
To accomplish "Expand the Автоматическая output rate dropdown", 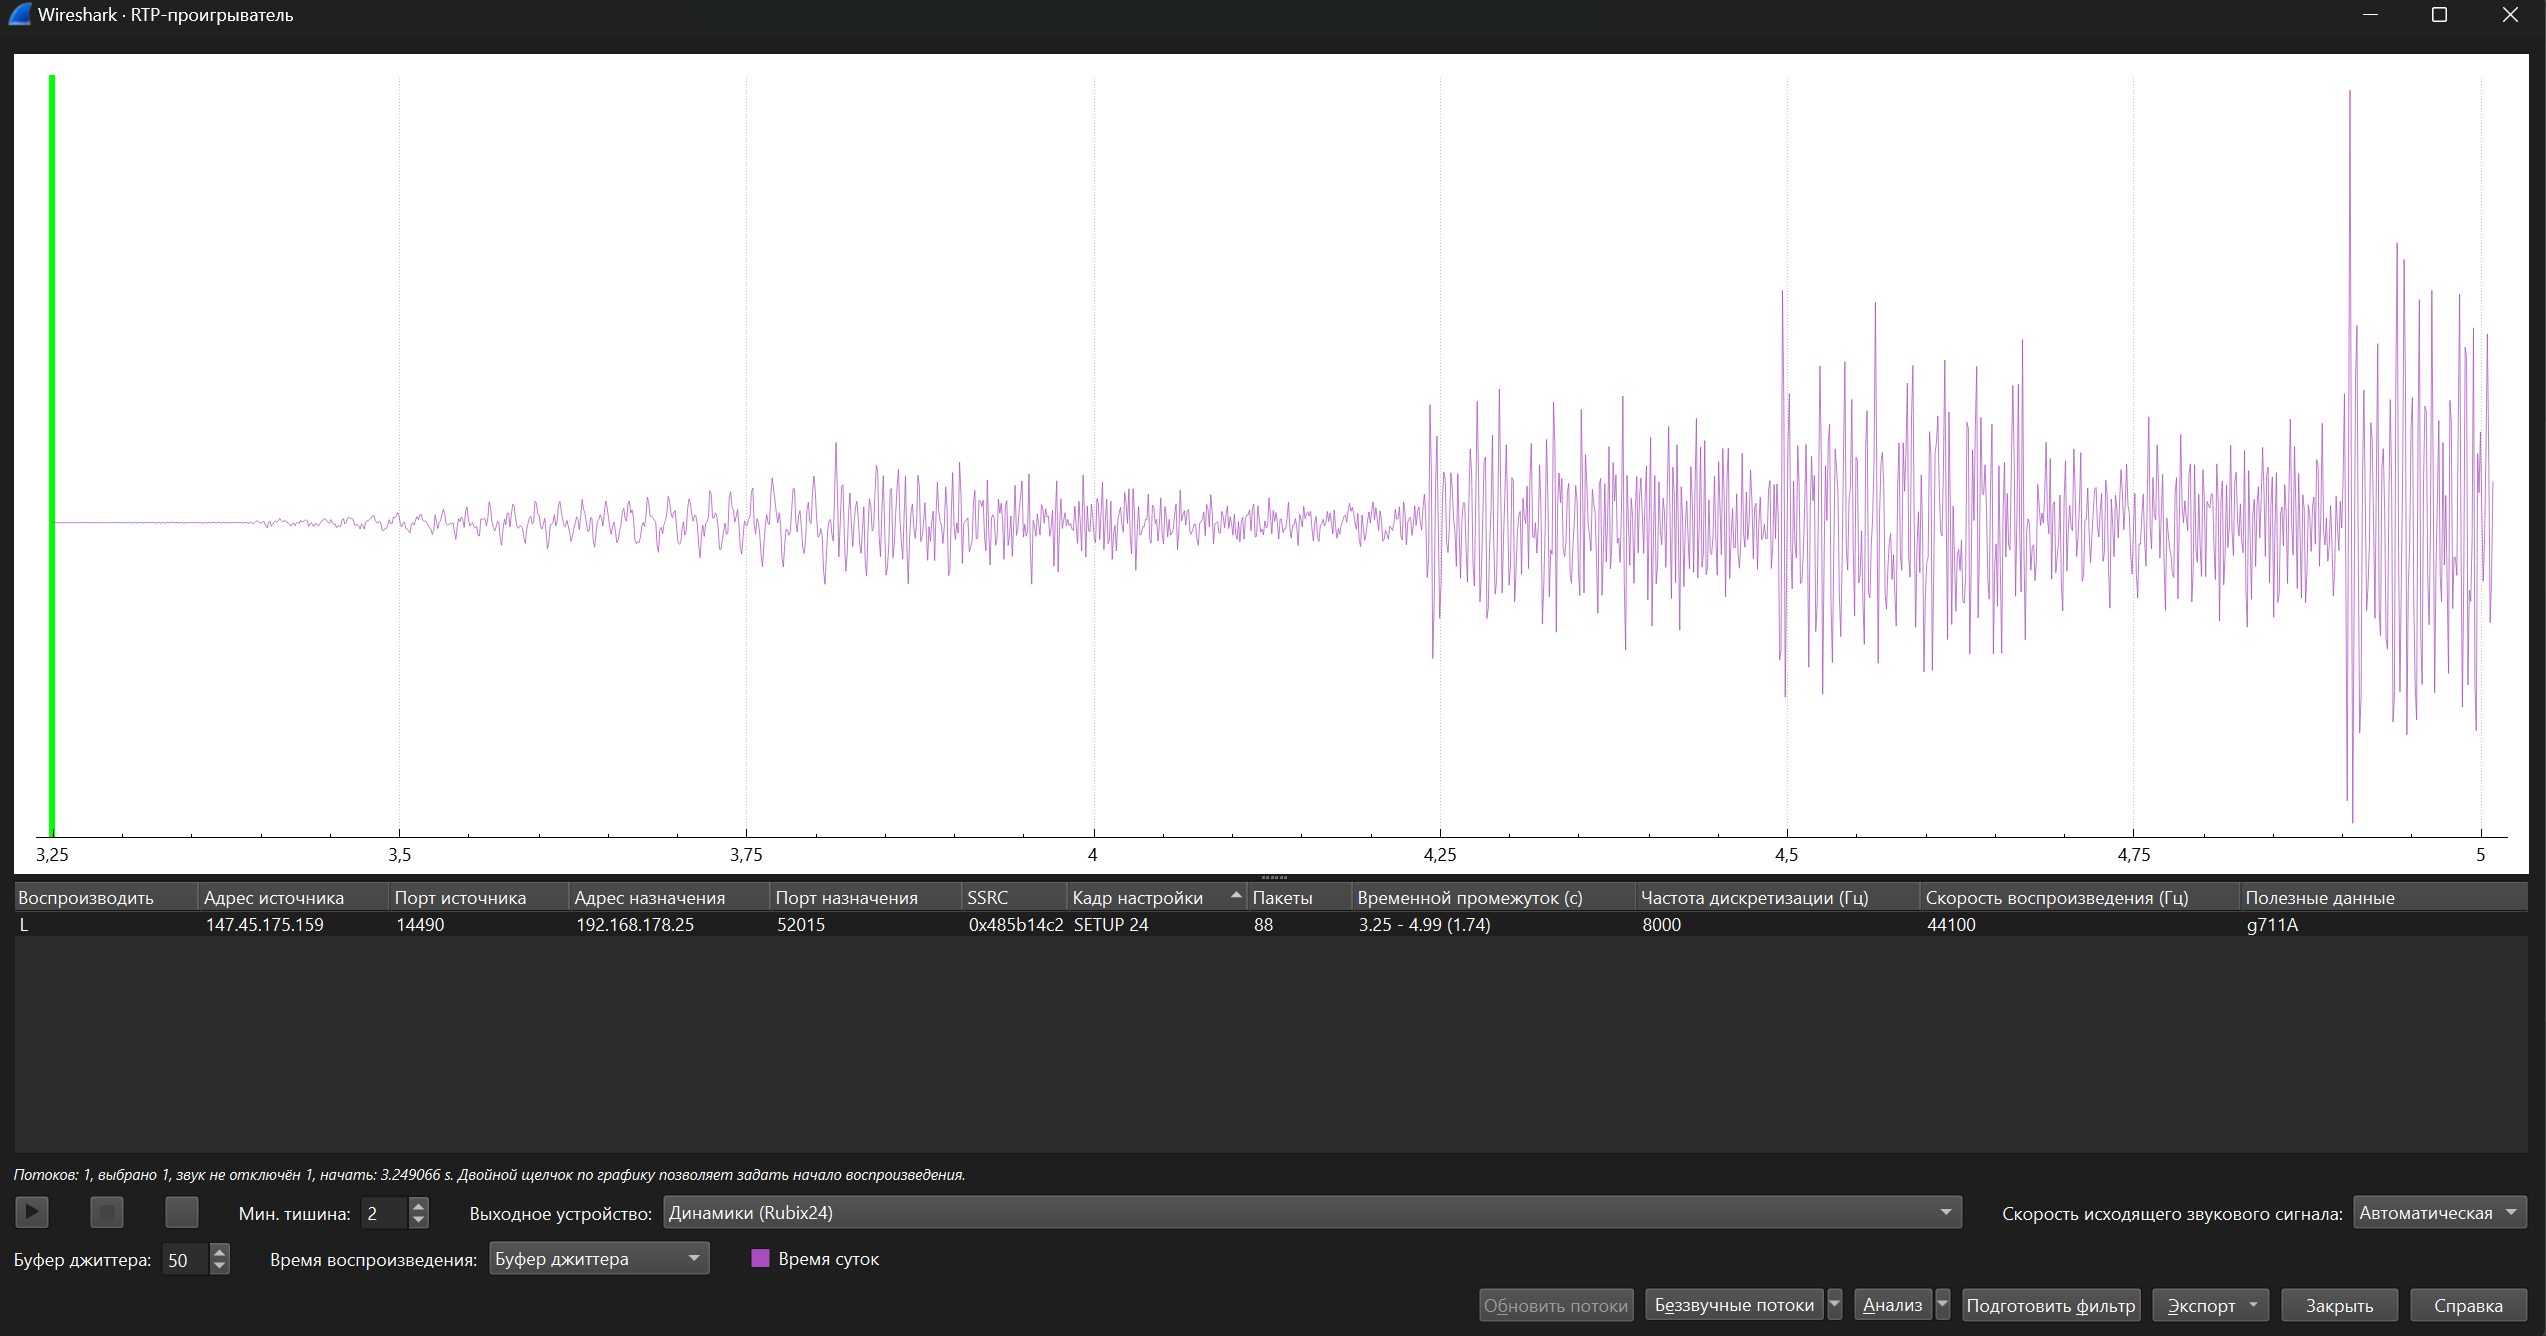I will (x=2438, y=1212).
